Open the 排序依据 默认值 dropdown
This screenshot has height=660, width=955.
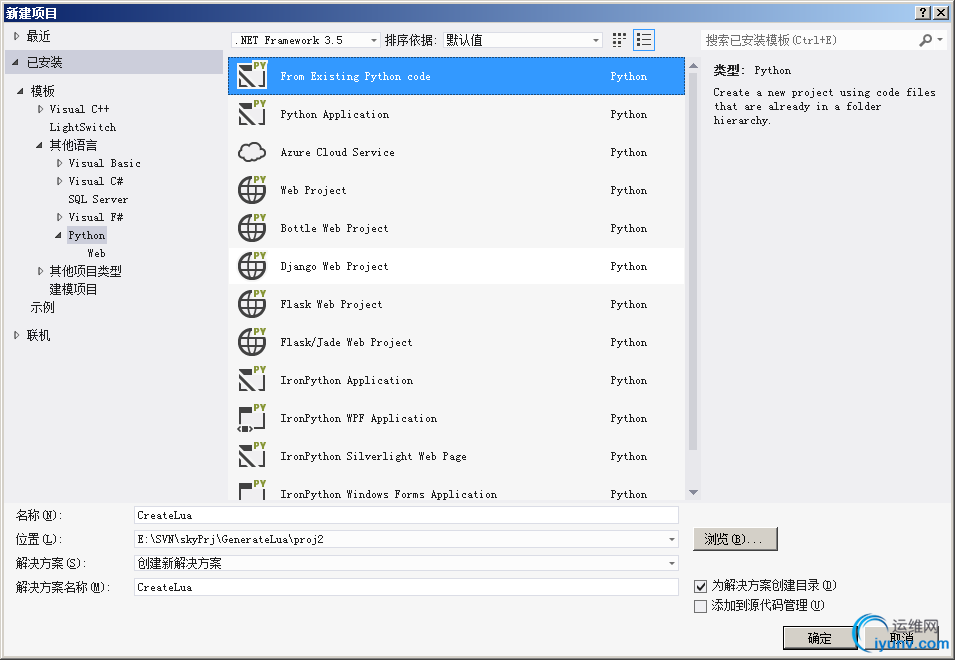pyautogui.click(x=523, y=40)
